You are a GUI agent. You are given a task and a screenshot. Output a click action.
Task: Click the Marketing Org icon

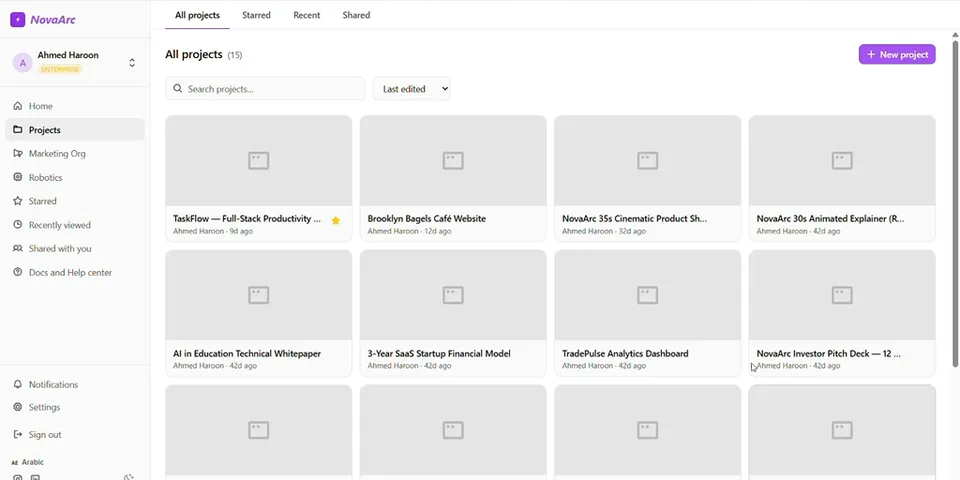(18, 154)
